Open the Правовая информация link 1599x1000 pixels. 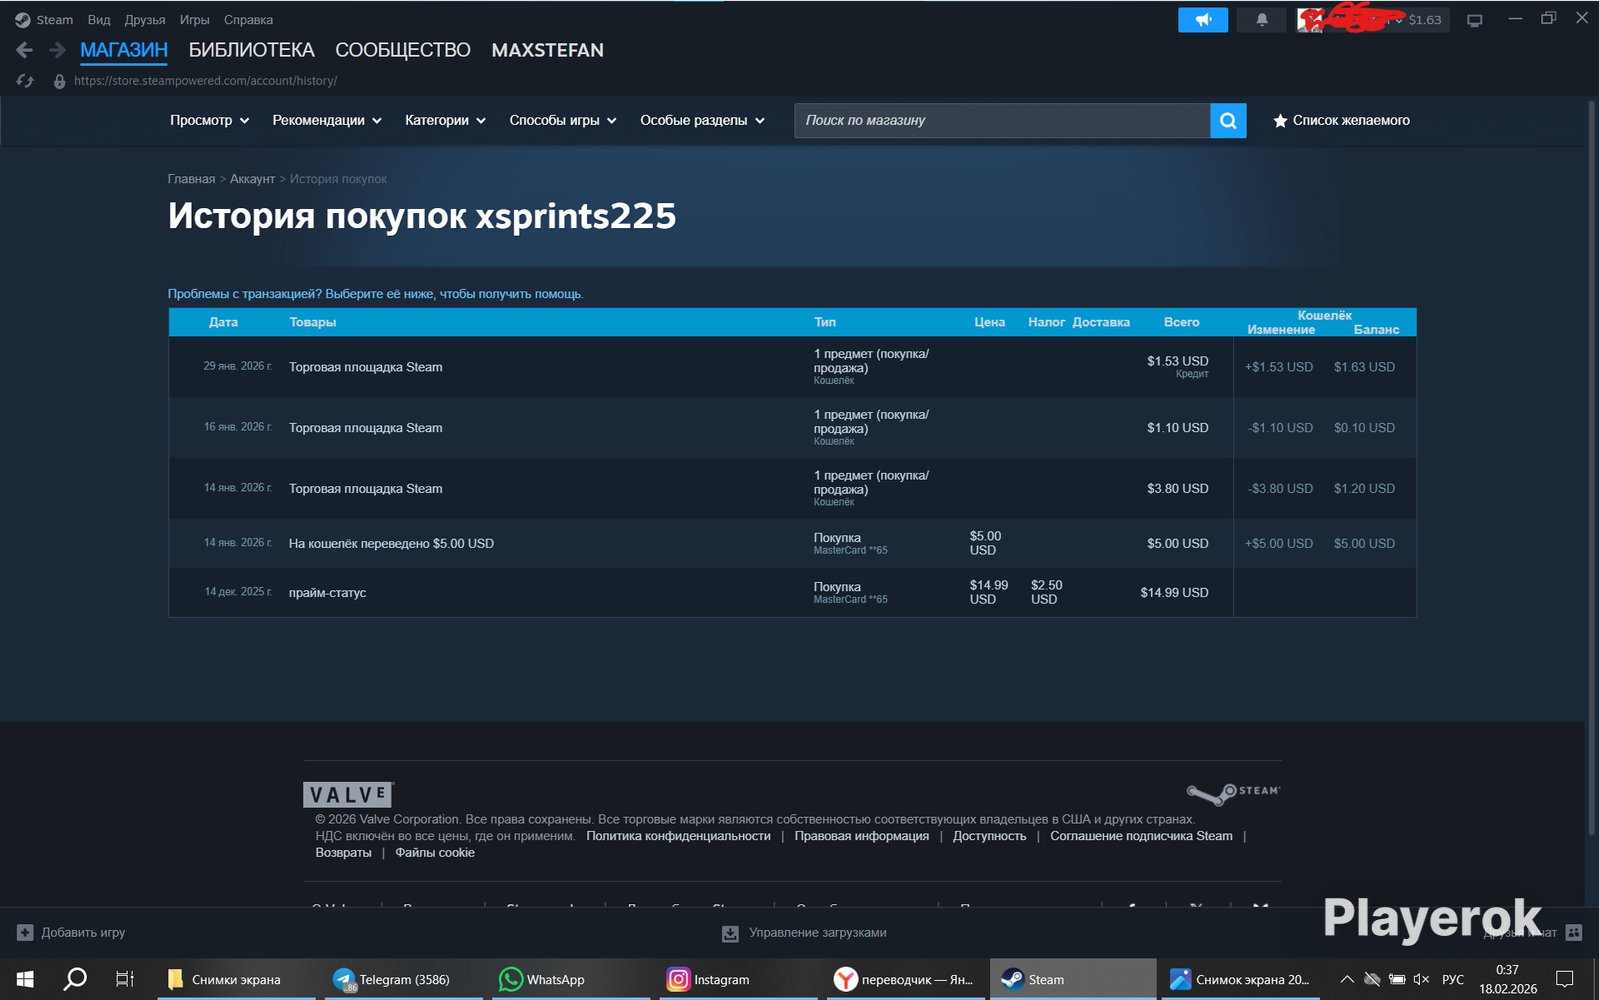coord(862,836)
